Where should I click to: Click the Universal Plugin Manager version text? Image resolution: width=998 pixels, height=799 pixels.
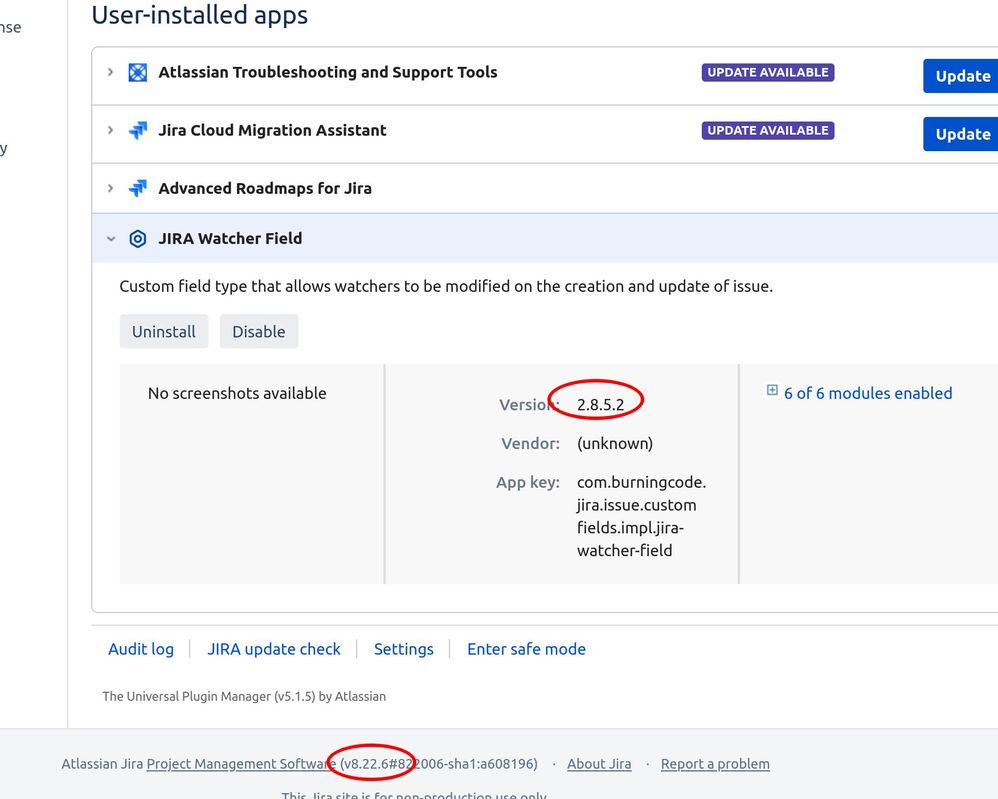coord(244,696)
